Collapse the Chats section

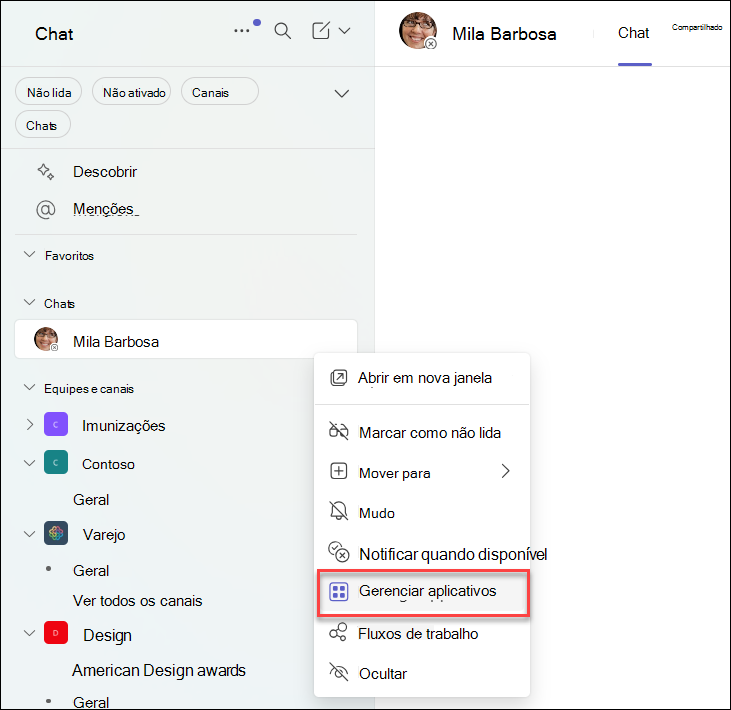(x=29, y=303)
